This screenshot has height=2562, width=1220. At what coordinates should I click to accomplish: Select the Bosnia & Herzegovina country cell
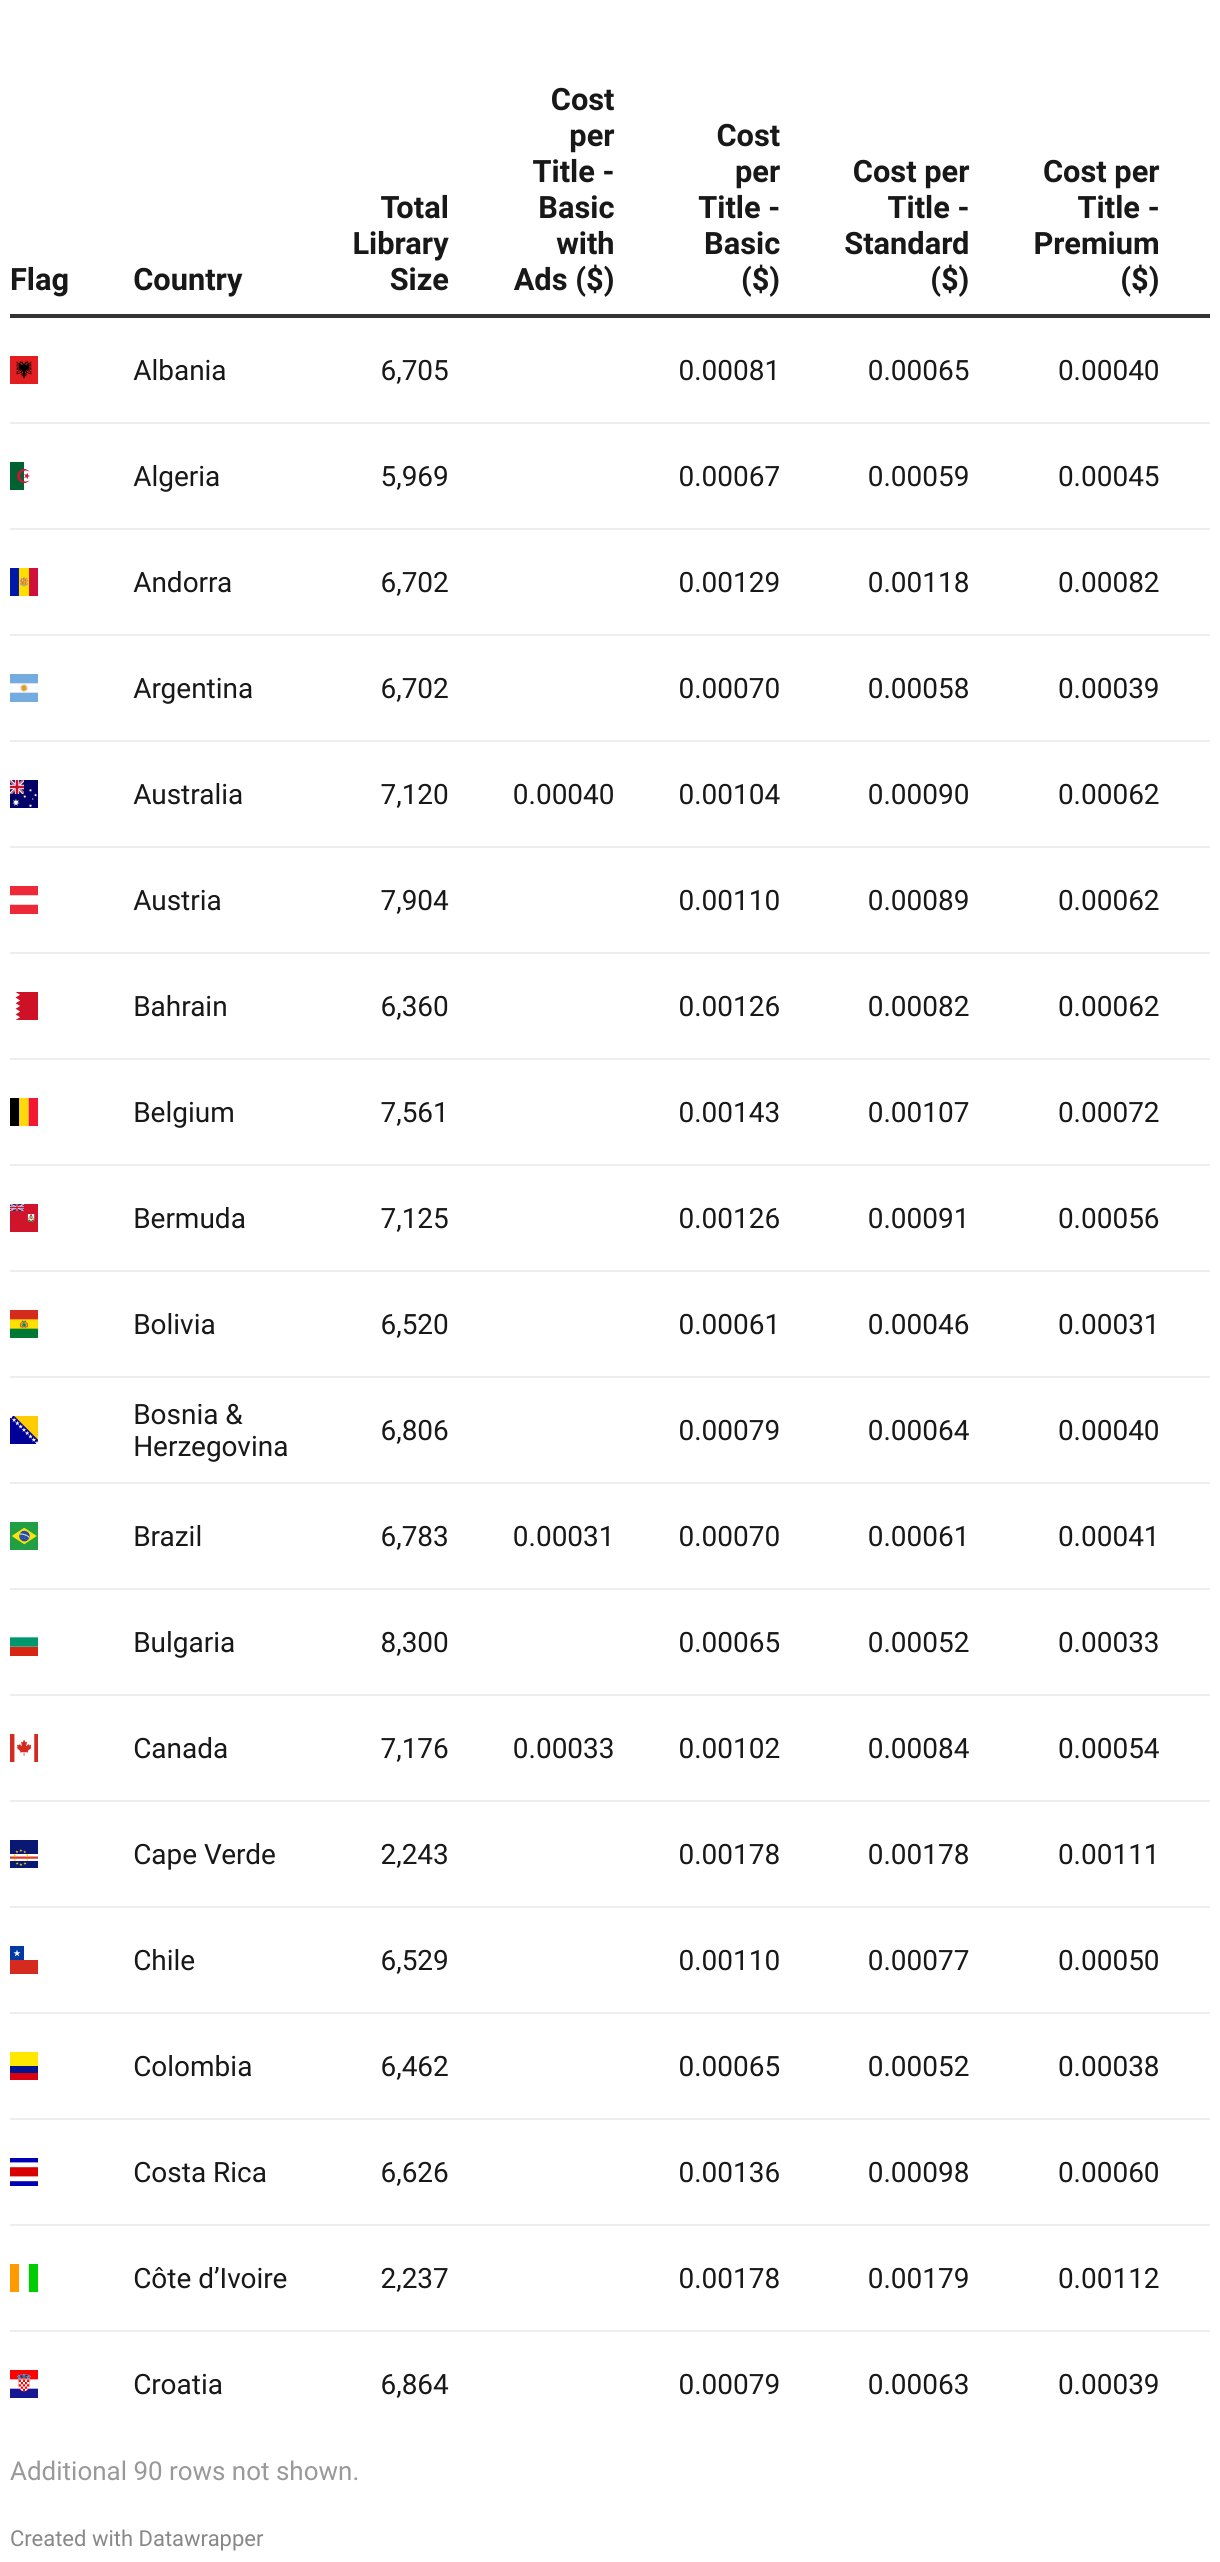pos(211,1430)
